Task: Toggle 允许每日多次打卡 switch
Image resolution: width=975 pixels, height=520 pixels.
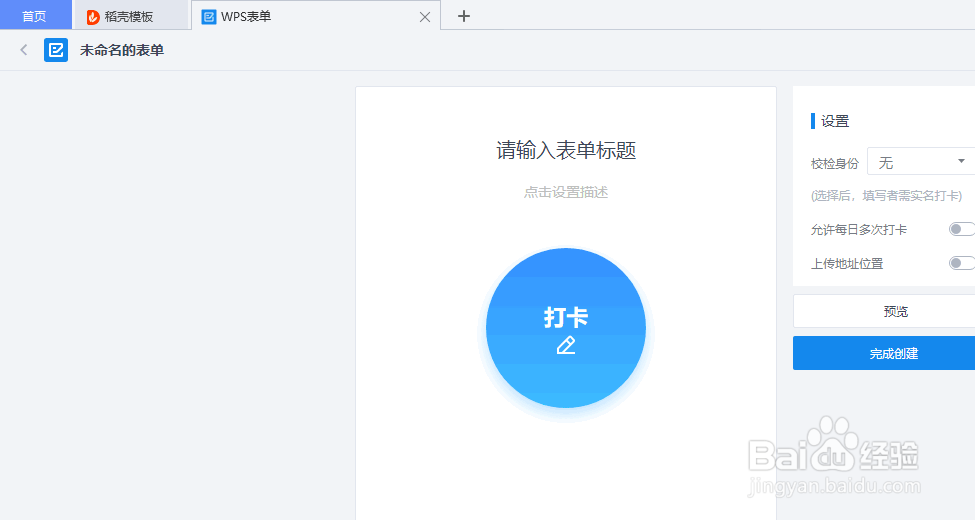Action: click(961, 229)
